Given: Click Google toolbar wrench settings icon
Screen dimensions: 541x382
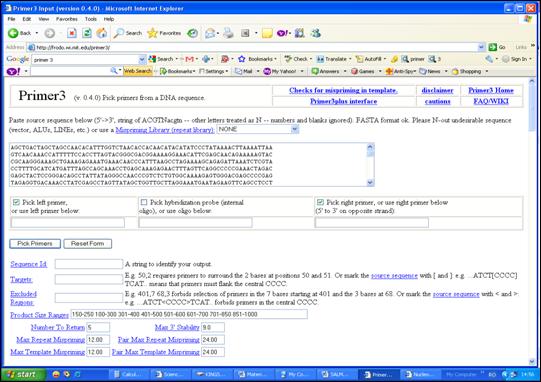Looking at the screenshot, I should coord(489,59).
